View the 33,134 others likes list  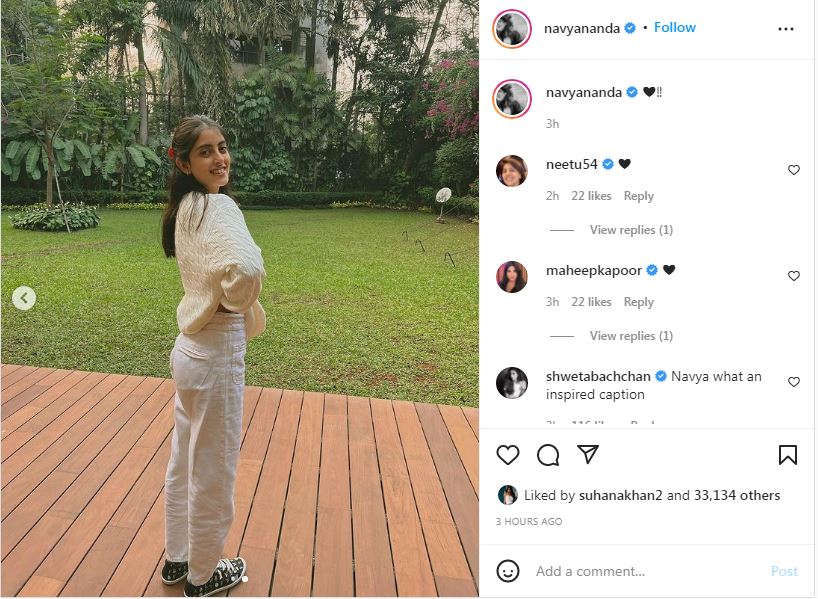[x=737, y=495]
